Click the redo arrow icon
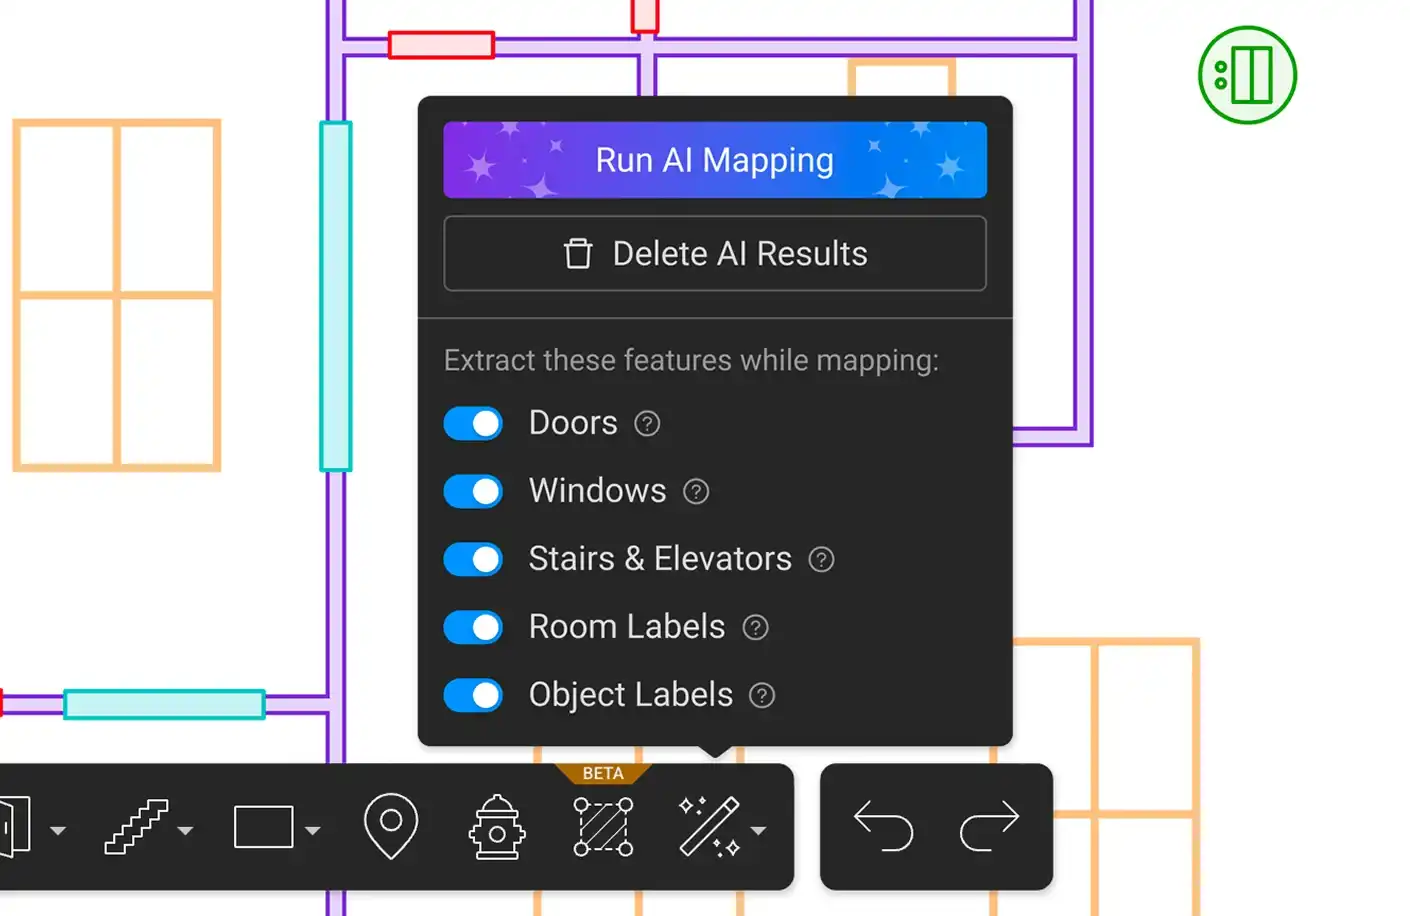The width and height of the screenshot is (1410, 916). (989, 827)
